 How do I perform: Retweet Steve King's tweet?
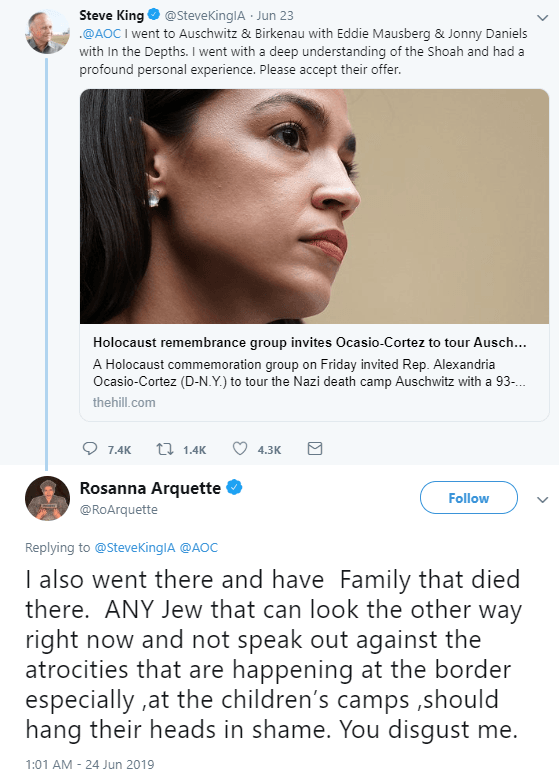(x=165, y=449)
